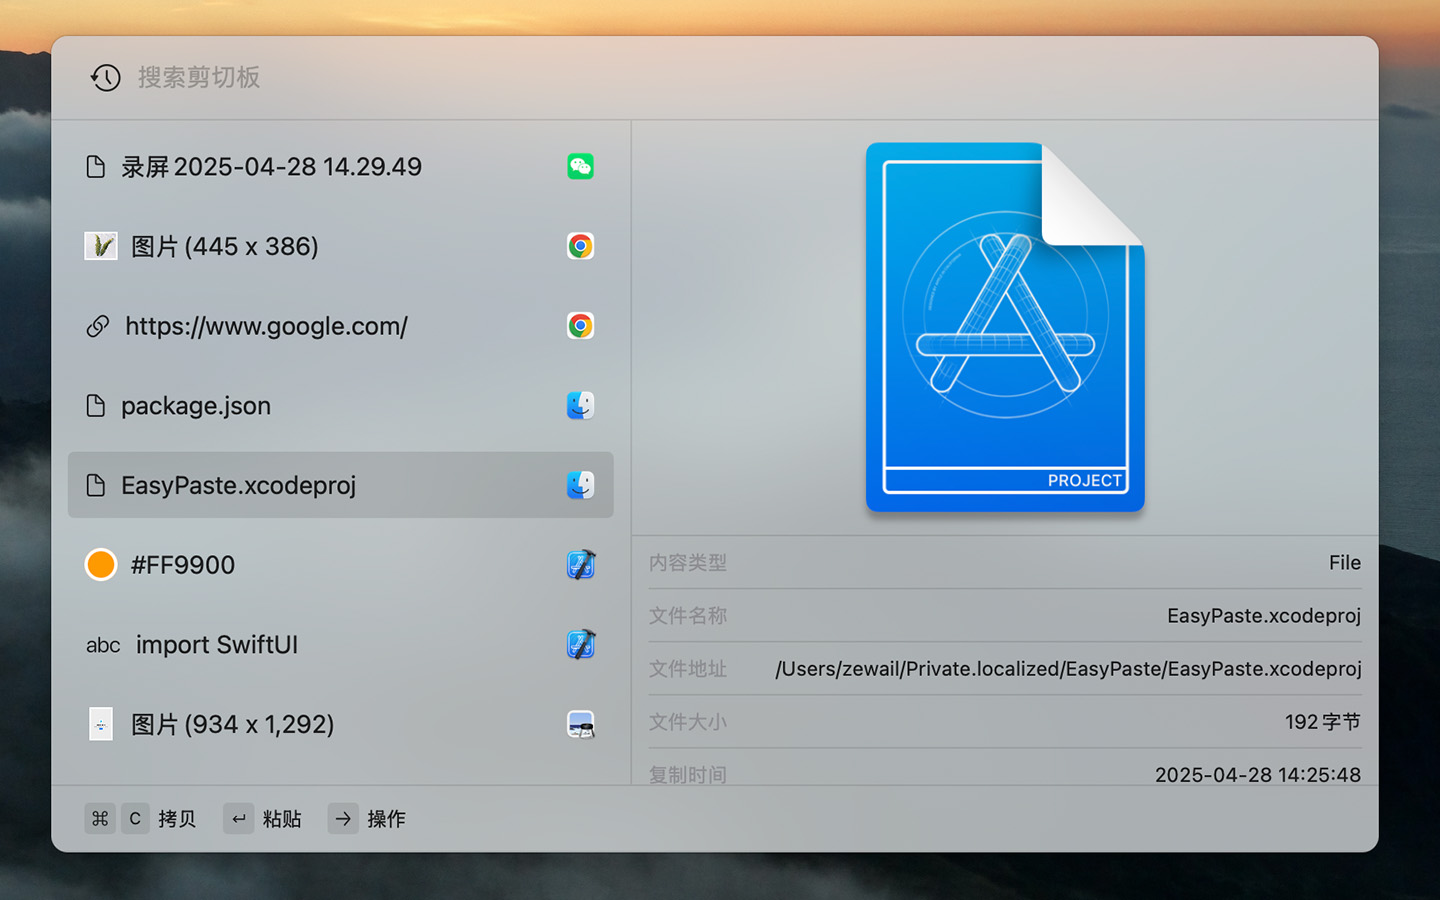Click the file icon beside 录屏 entry
Screen dimensions: 1440x900
coord(96,166)
